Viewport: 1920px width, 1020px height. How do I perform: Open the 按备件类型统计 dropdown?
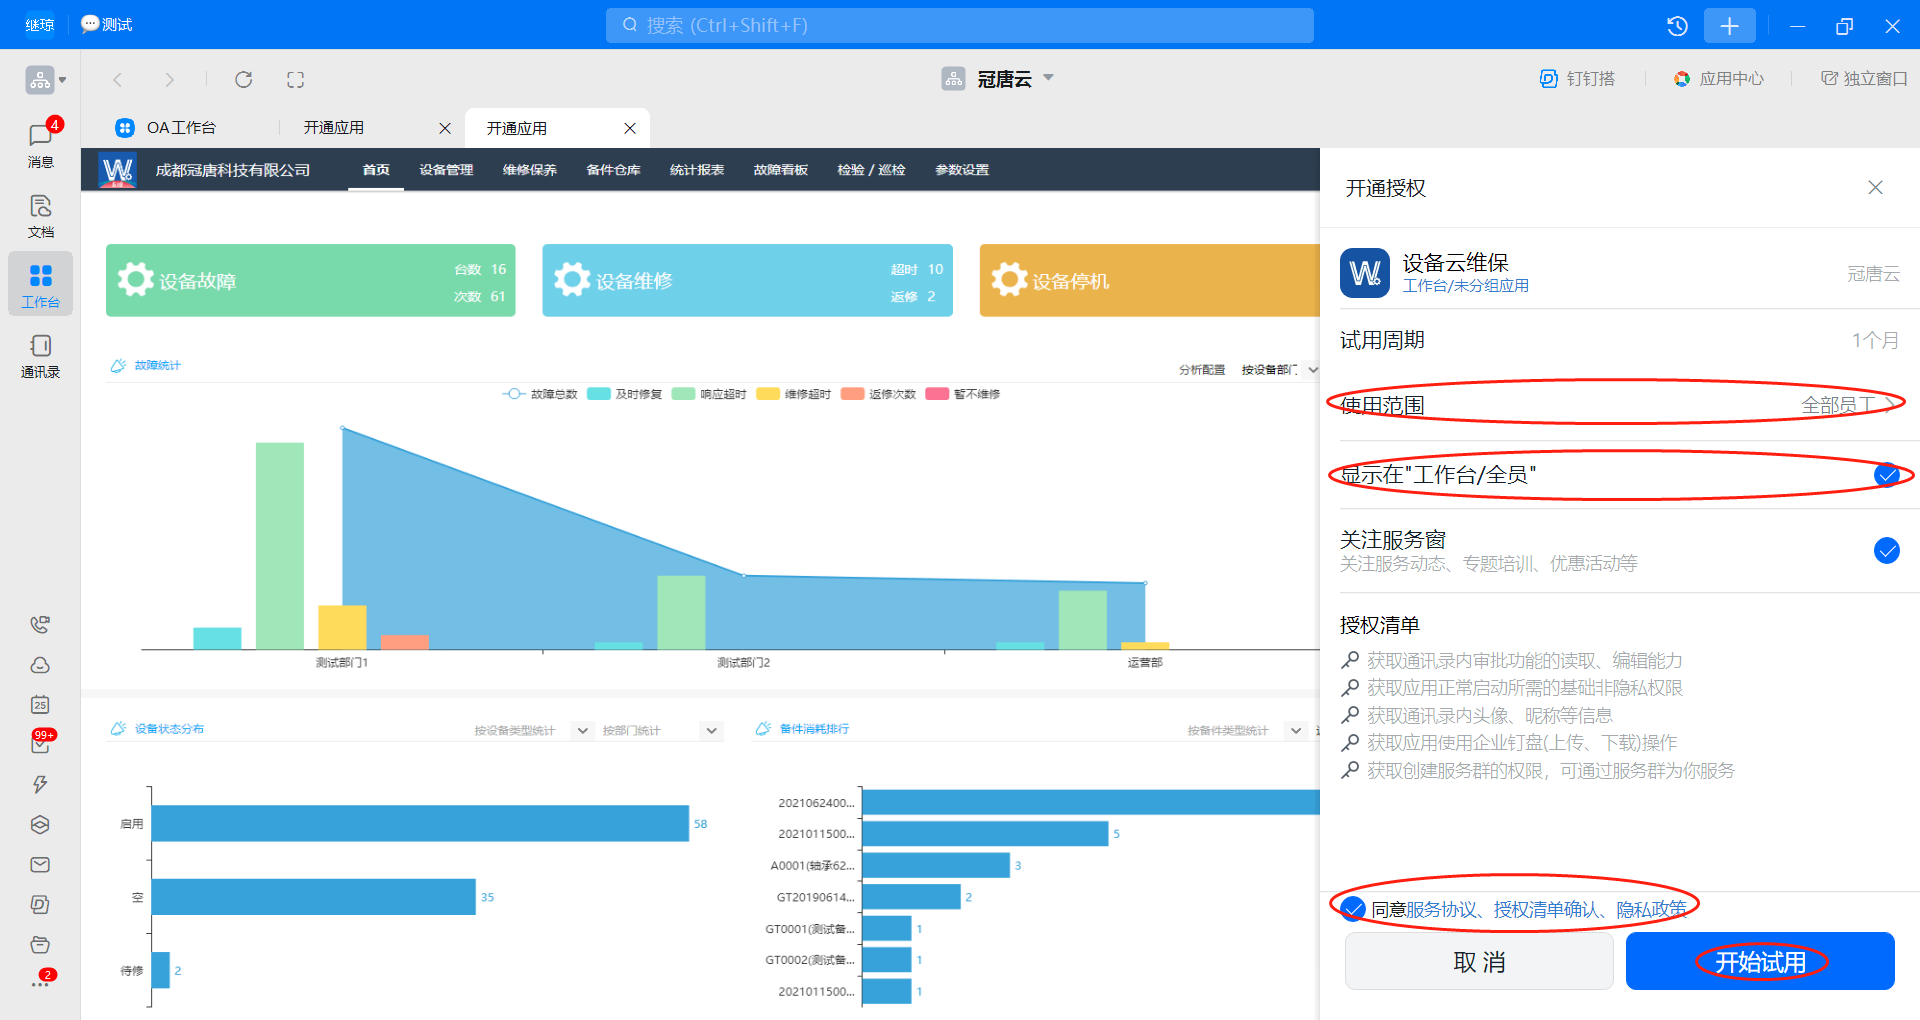coord(1245,730)
